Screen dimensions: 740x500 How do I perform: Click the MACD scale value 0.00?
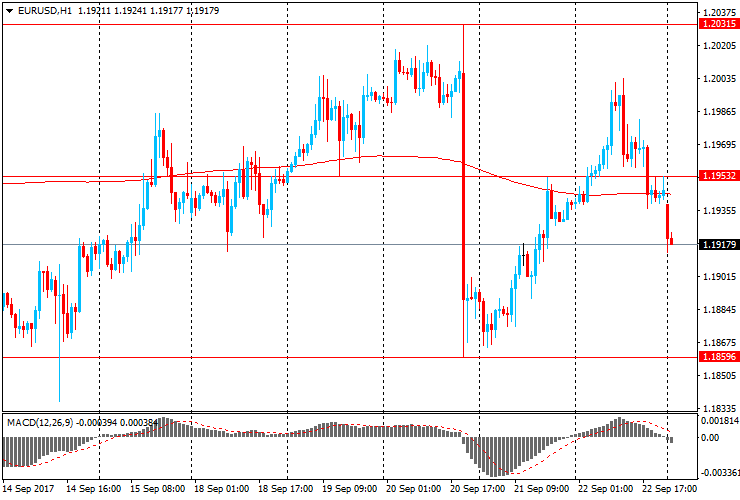(x=710, y=438)
